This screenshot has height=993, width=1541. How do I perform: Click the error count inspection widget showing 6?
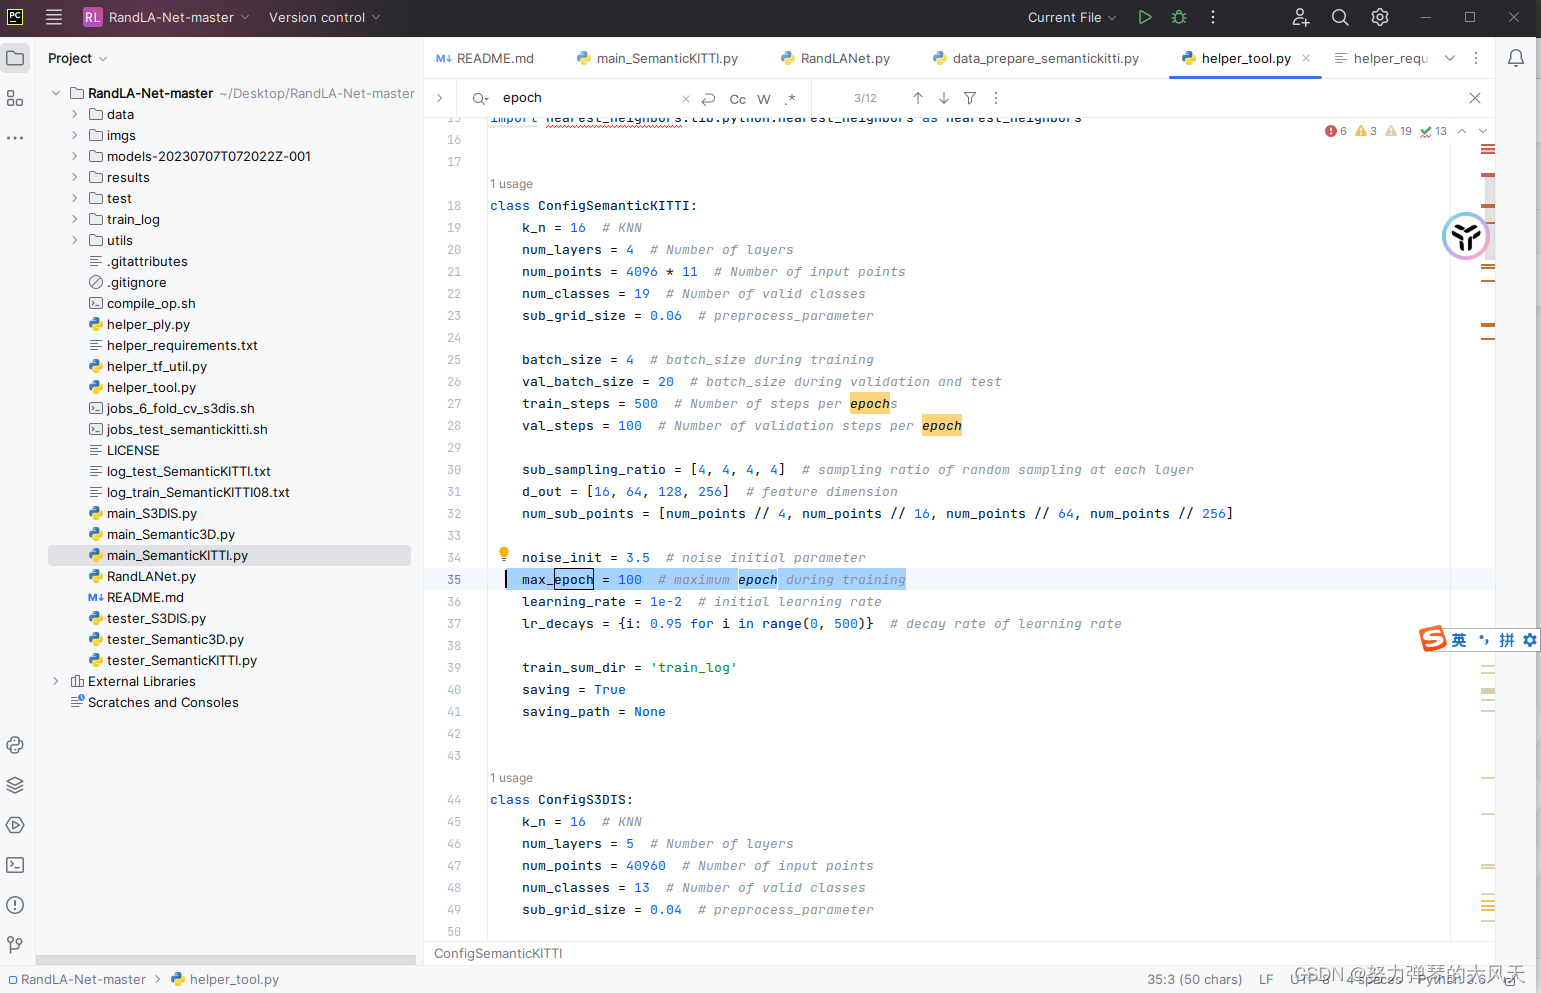click(1336, 130)
